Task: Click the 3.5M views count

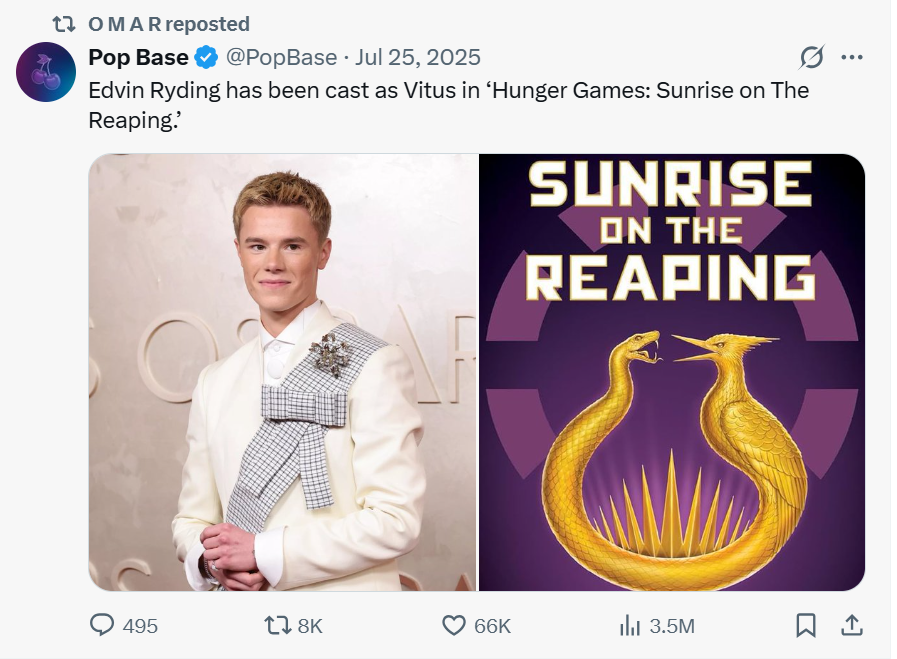Action: (671, 626)
